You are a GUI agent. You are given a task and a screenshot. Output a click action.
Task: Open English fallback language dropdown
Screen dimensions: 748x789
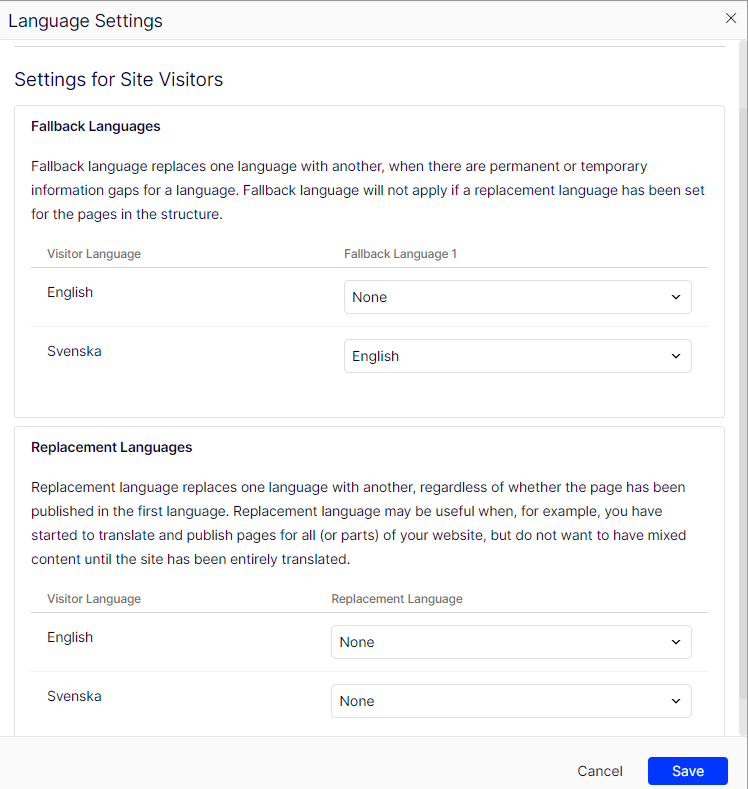[518, 297]
